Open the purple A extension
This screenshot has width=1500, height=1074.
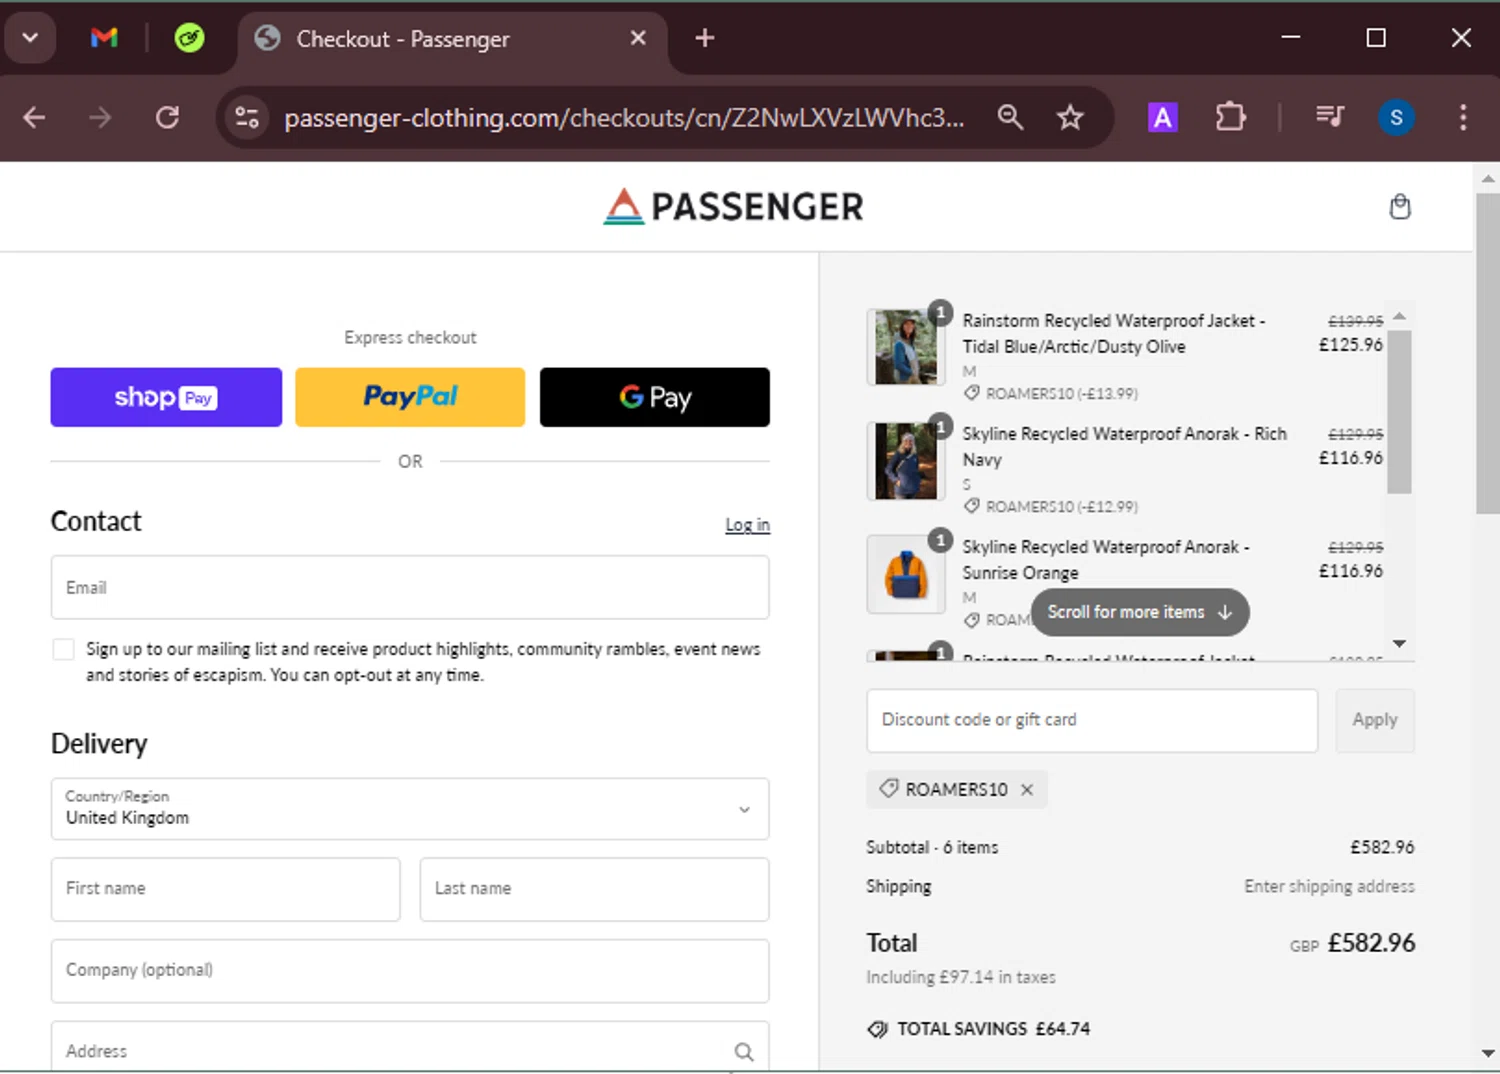click(1162, 118)
